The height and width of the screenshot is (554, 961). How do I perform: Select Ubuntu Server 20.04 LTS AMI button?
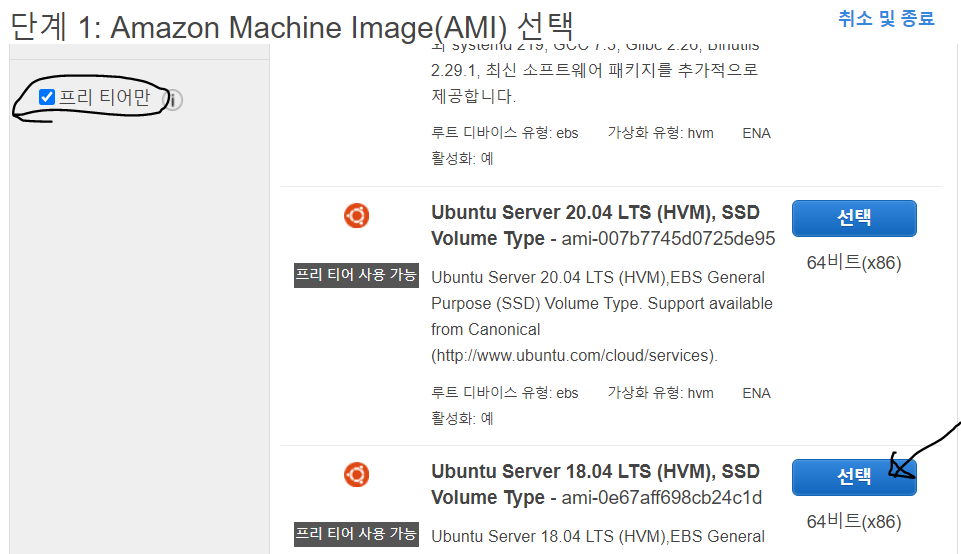(854, 218)
